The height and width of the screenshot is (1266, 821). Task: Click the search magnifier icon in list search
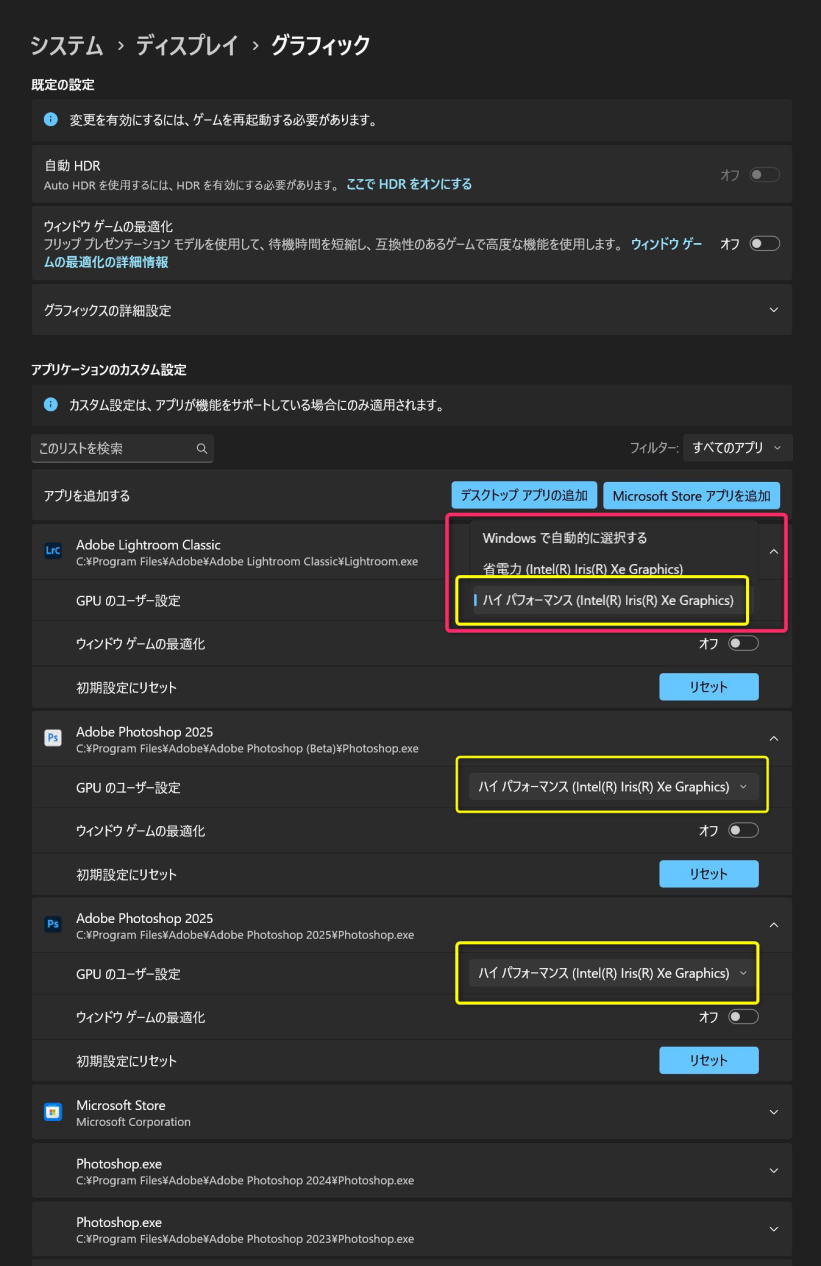click(201, 449)
